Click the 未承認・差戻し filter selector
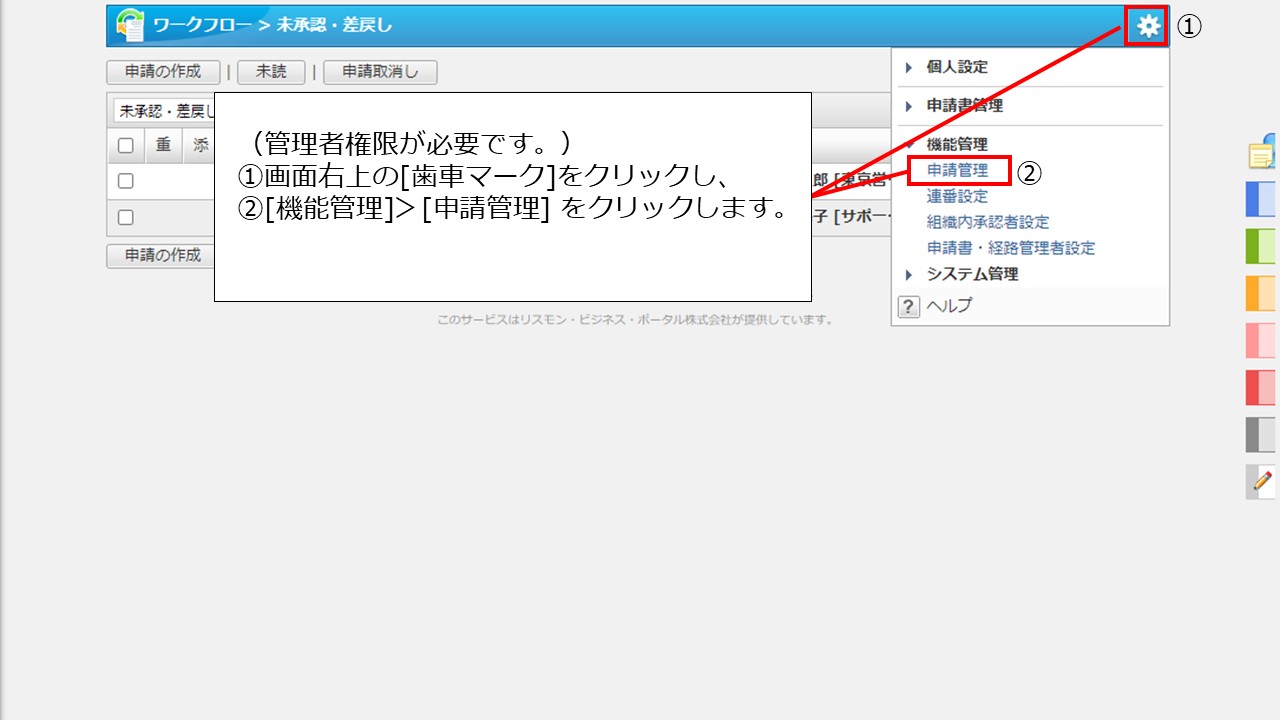Image resolution: width=1280 pixels, height=720 pixels. pos(160,110)
